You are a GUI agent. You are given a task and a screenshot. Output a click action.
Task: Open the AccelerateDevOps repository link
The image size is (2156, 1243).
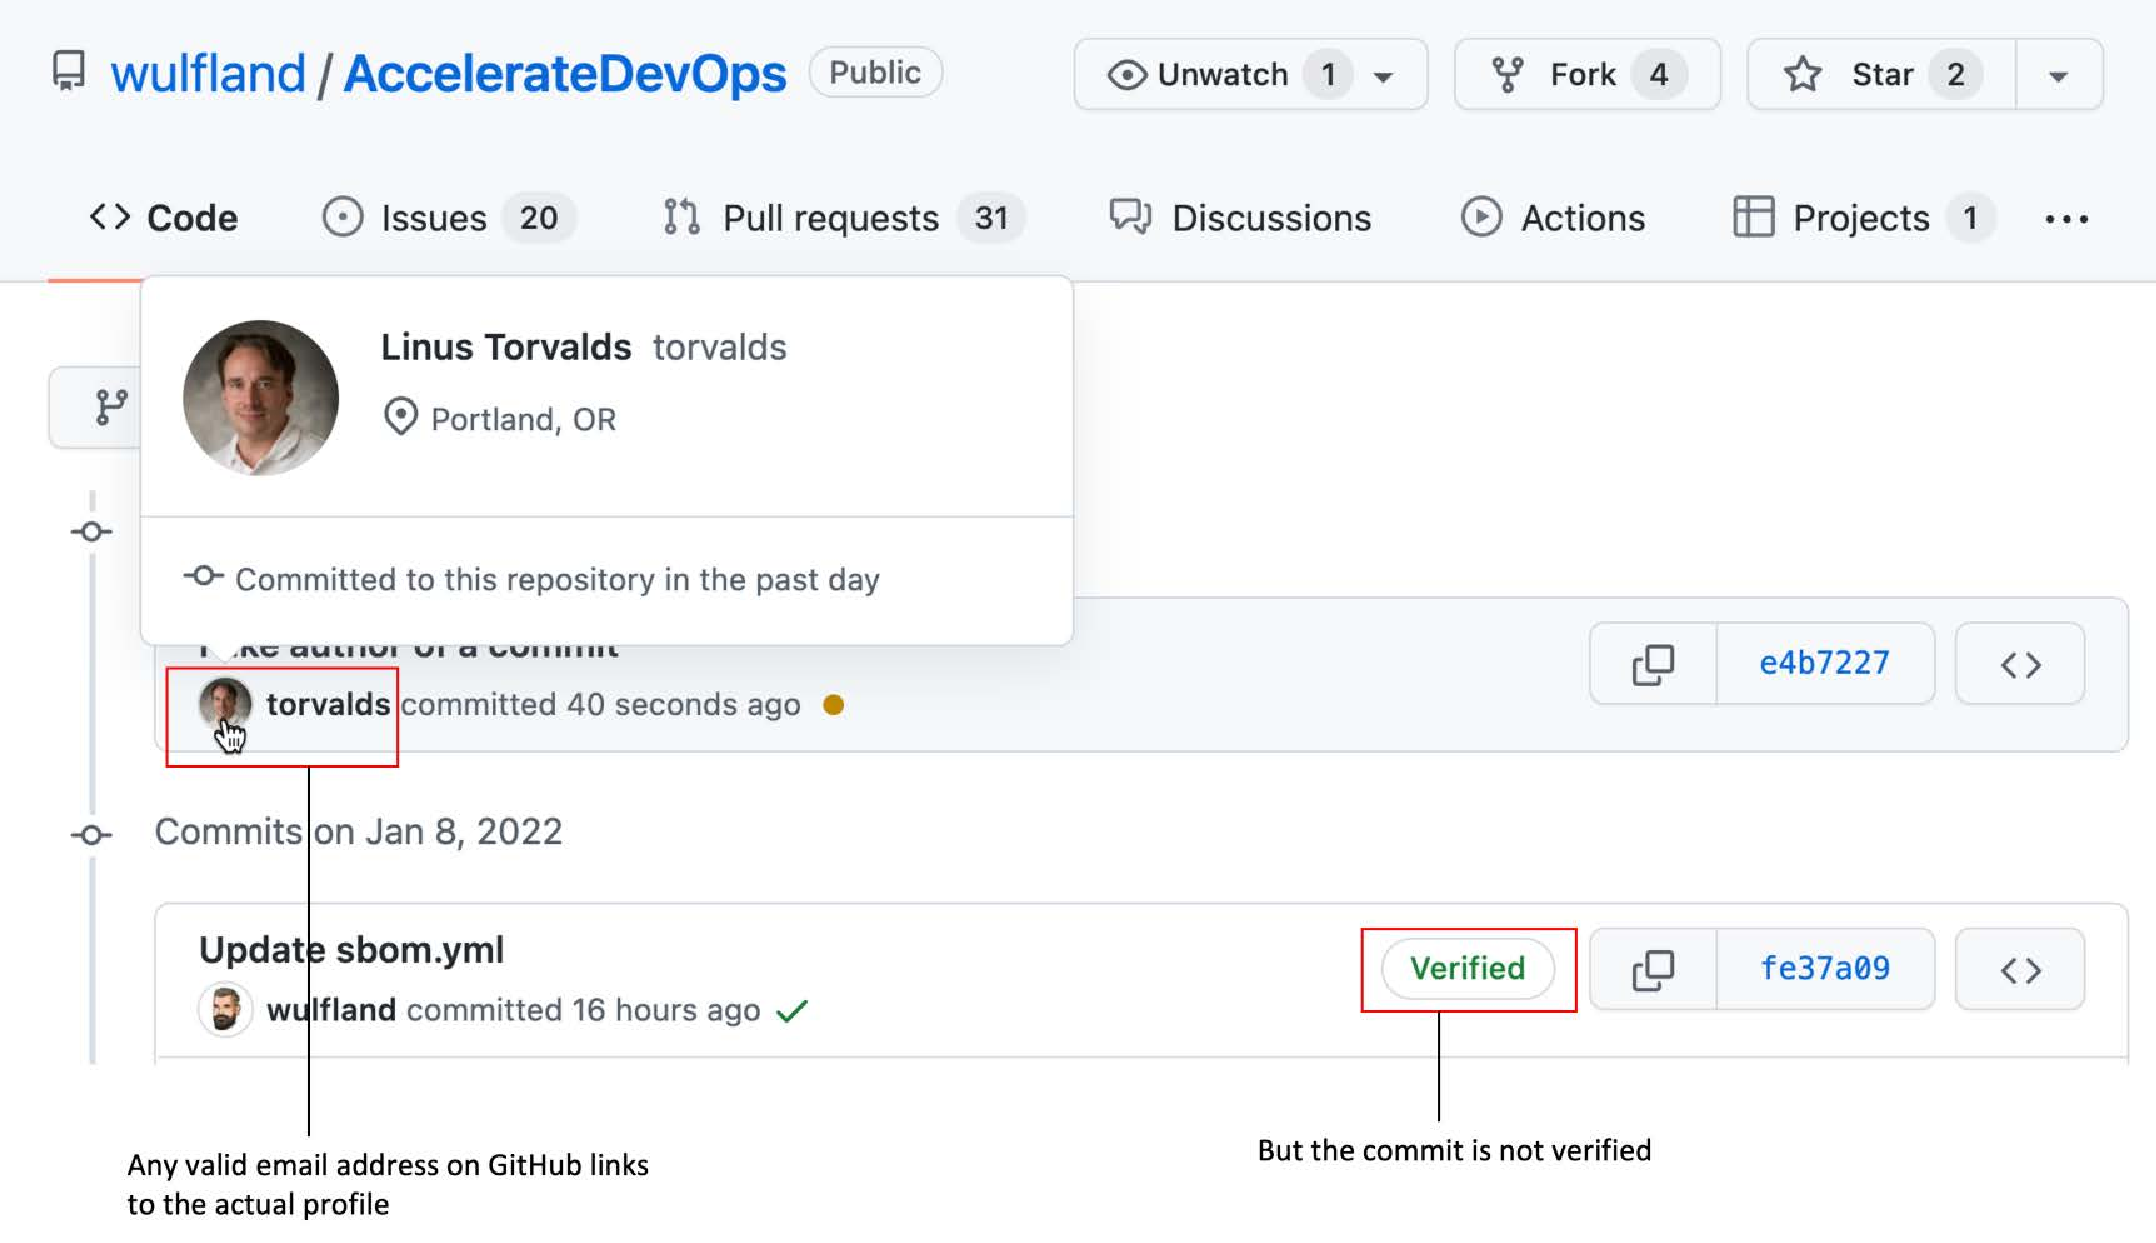point(565,74)
